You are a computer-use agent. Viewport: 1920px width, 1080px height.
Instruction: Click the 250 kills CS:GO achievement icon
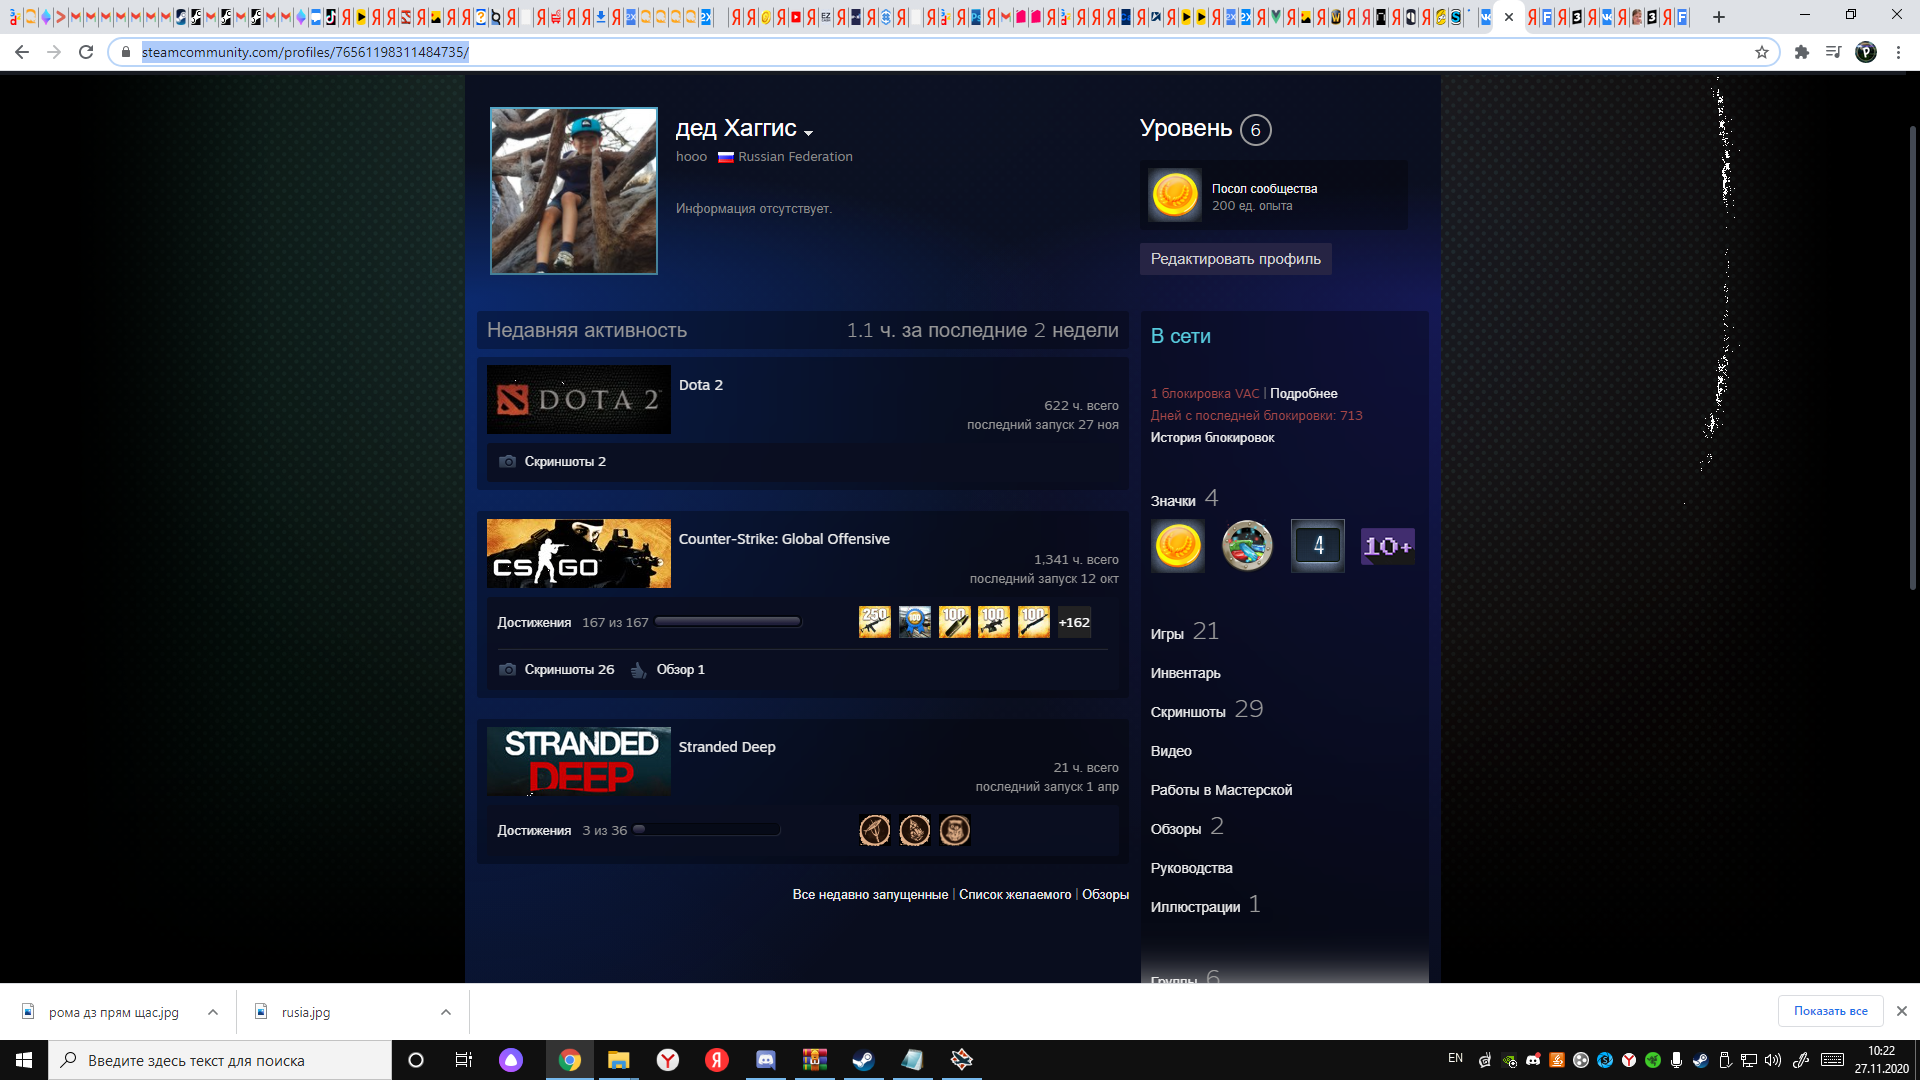tap(874, 622)
